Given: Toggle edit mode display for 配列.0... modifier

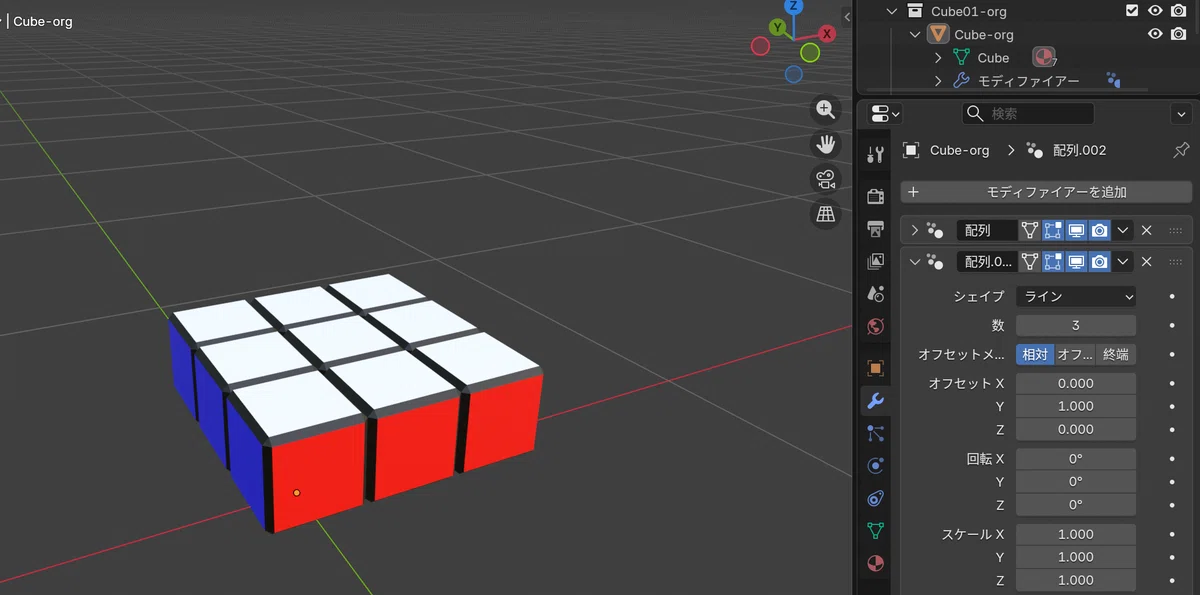Looking at the screenshot, I should pos(1053,262).
